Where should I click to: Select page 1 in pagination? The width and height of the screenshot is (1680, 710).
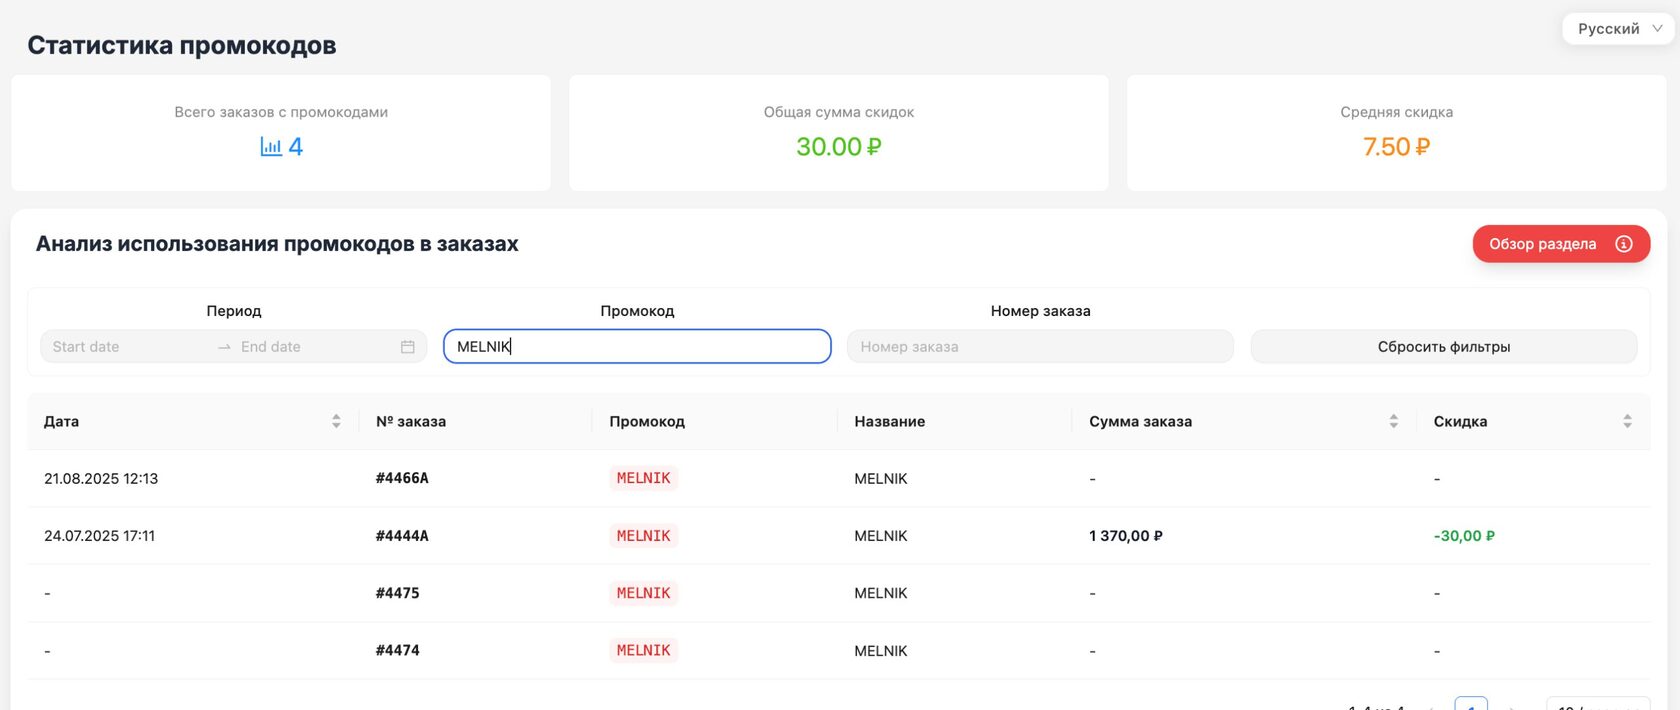tap(1470, 704)
